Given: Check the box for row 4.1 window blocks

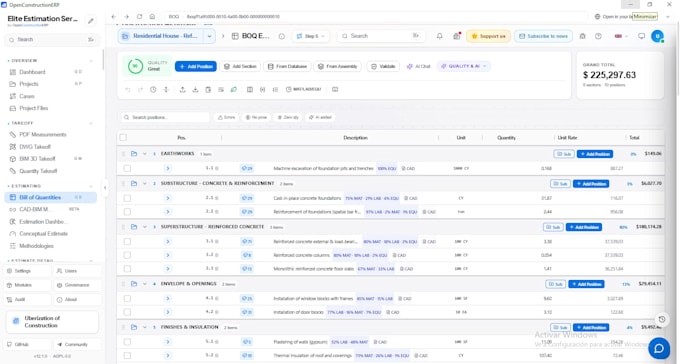Looking at the screenshot, I should click(x=127, y=298).
